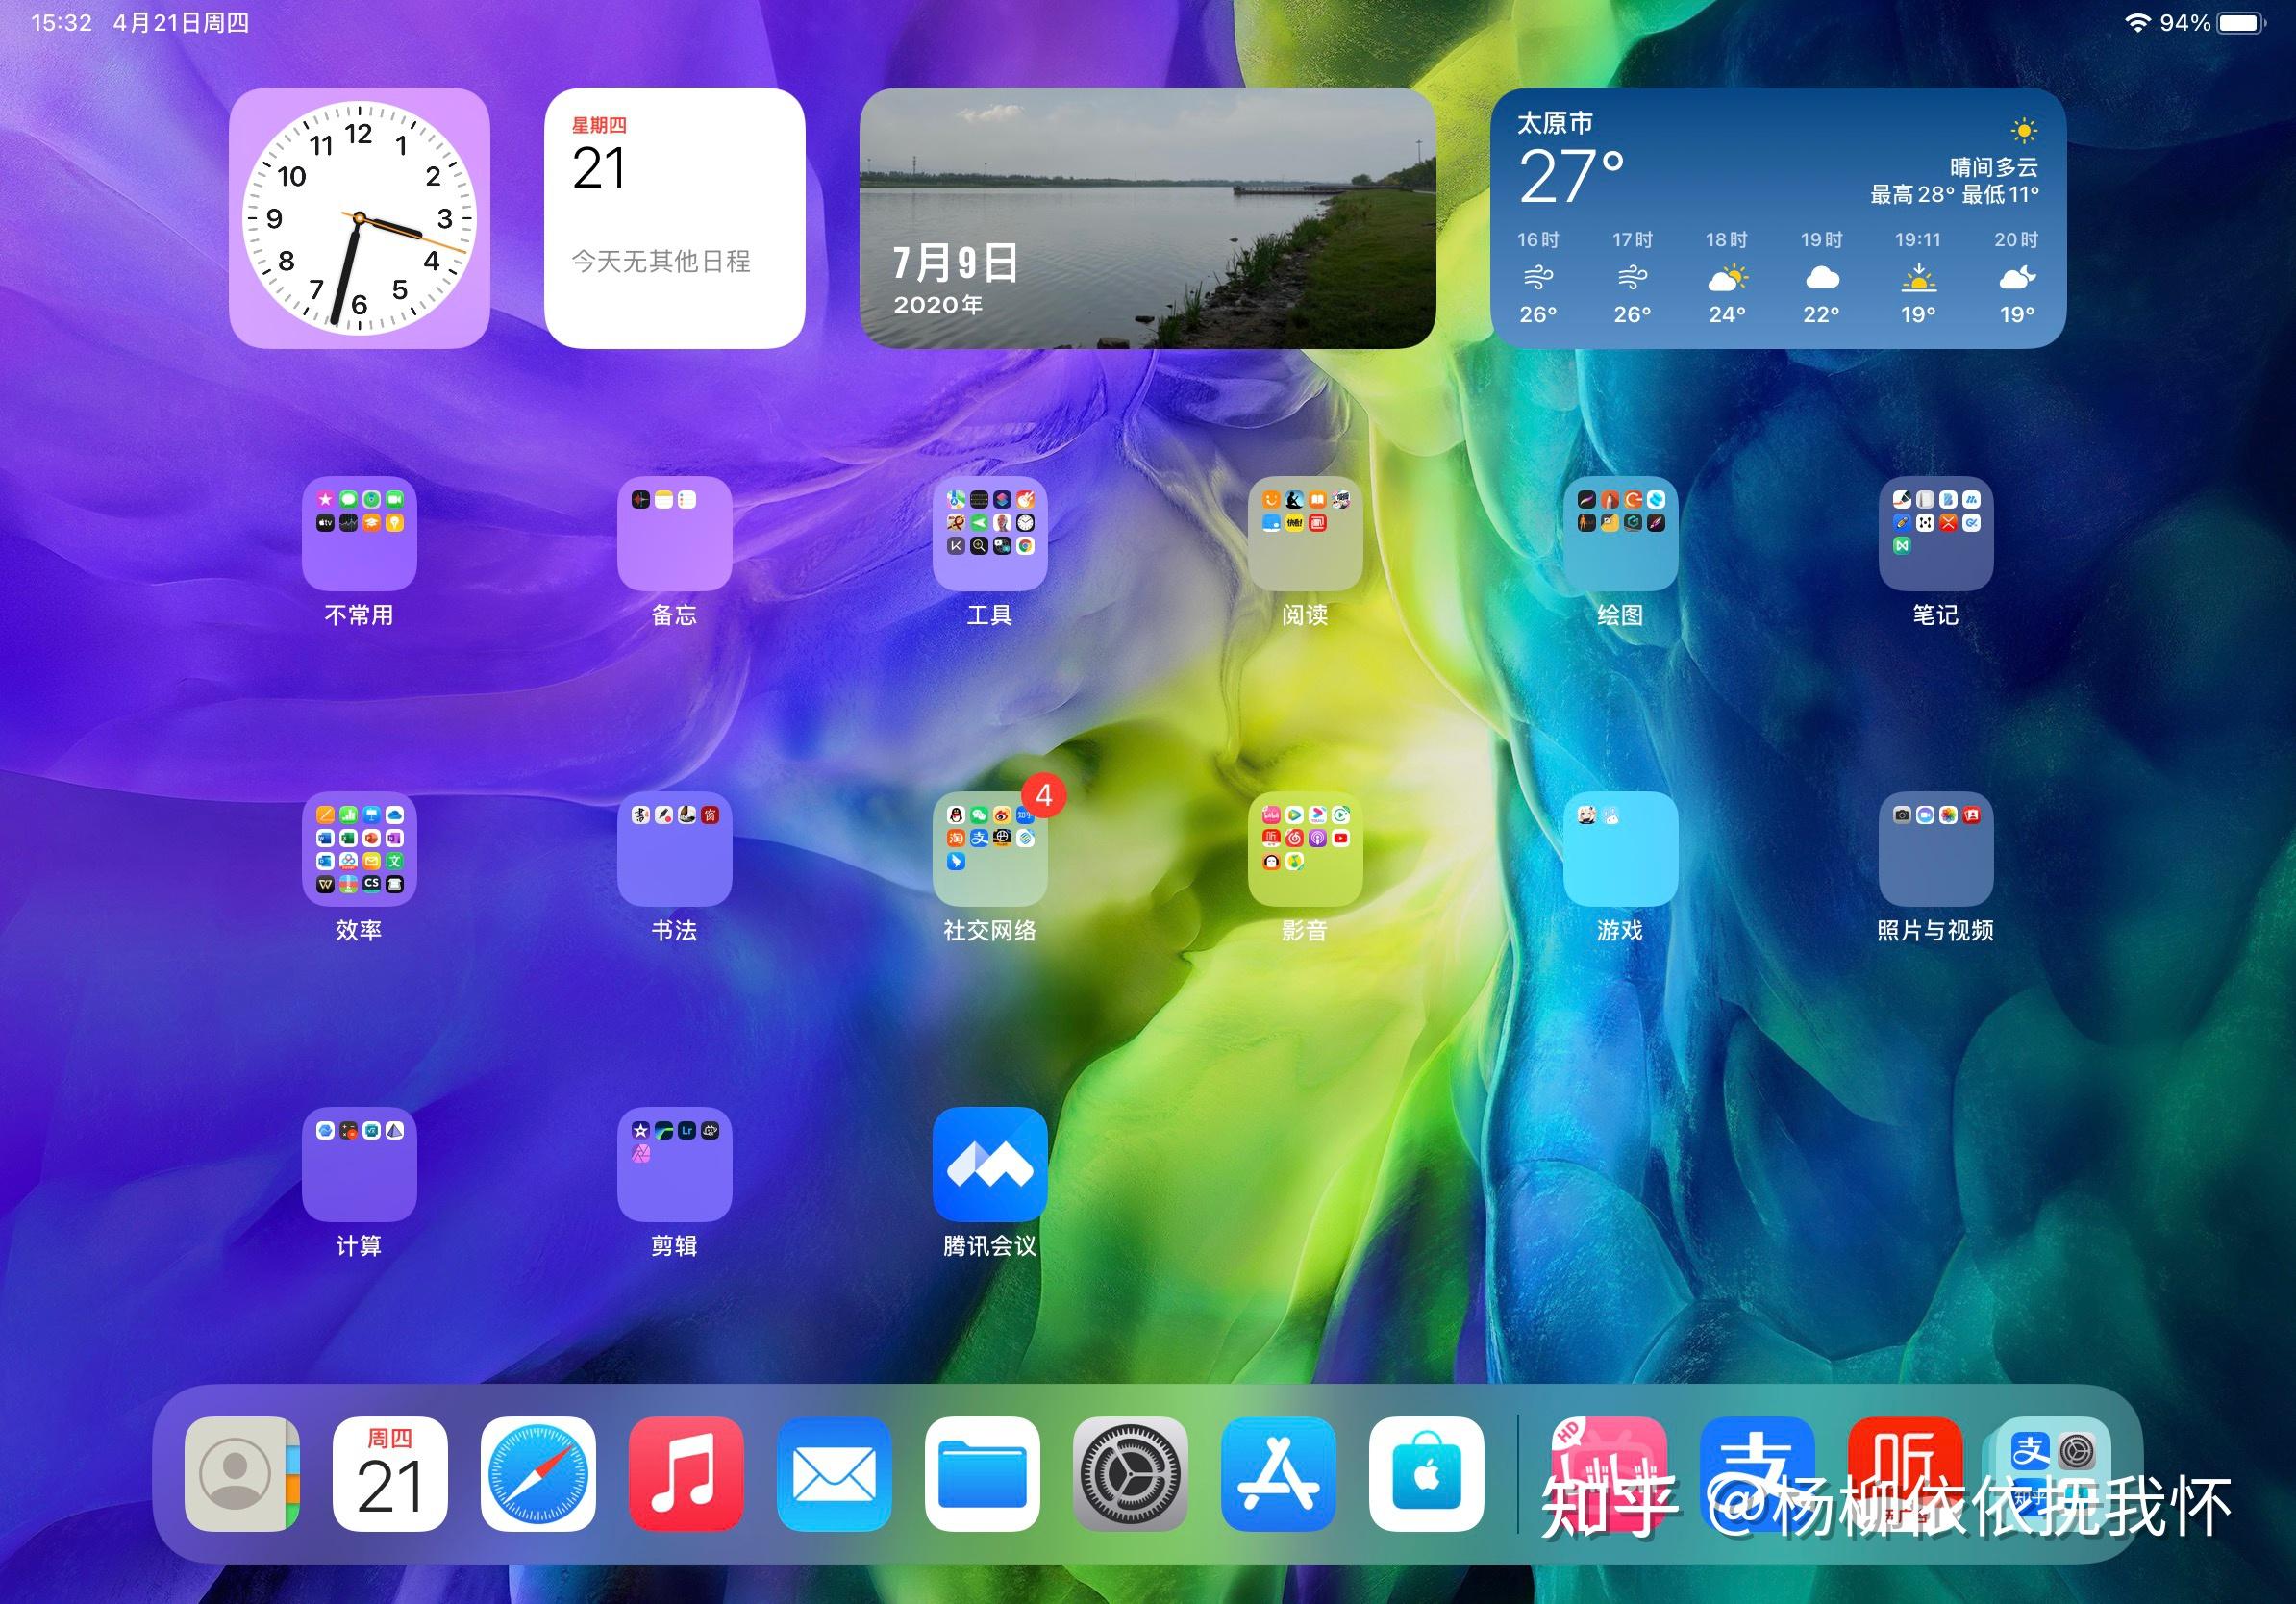
Task: Open the 绘图 folder
Action: [1620, 535]
